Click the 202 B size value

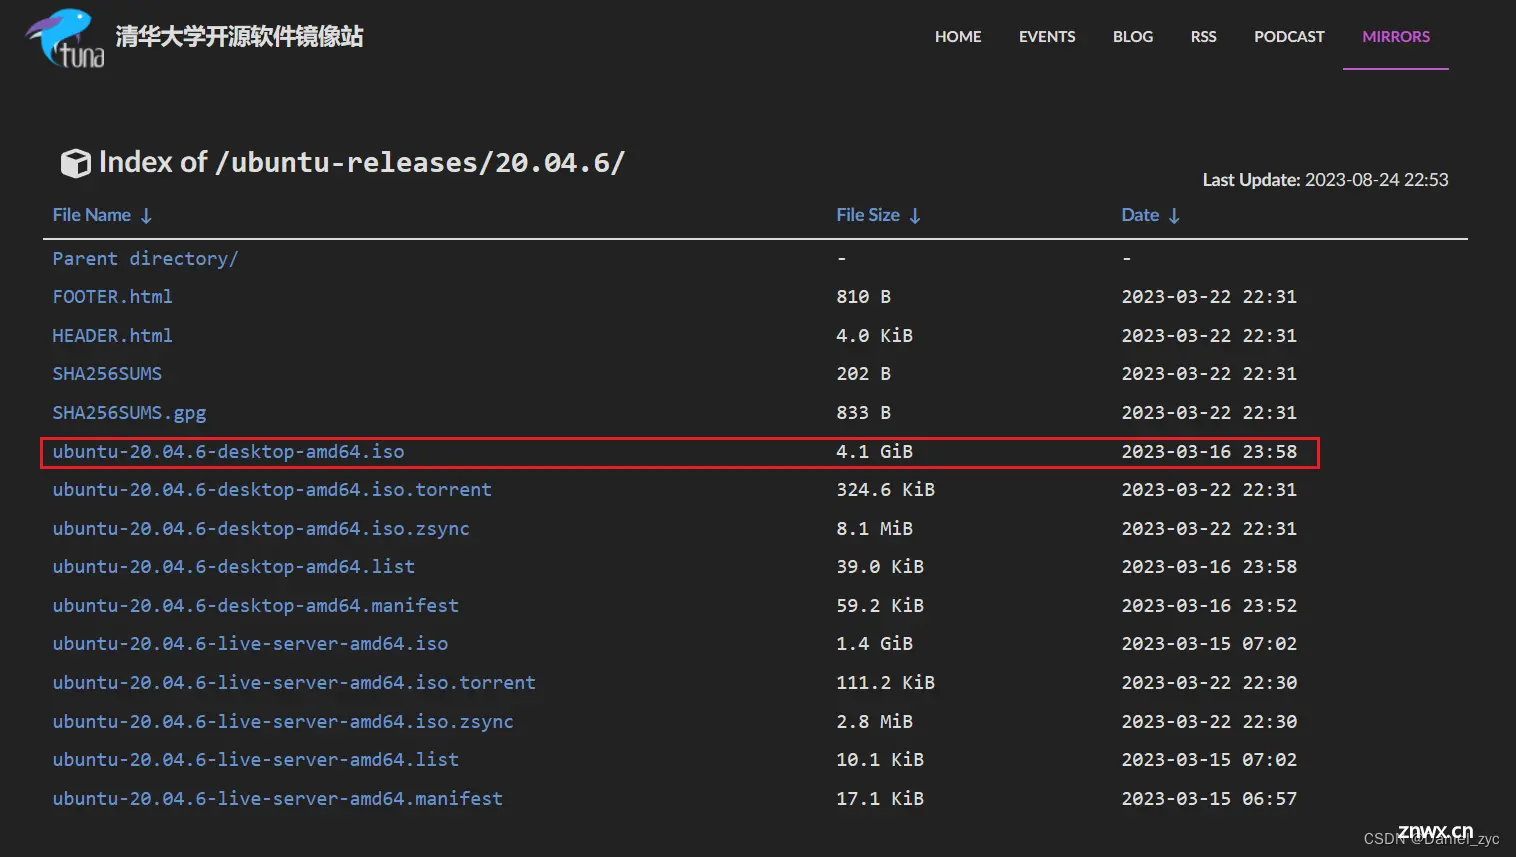[x=863, y=374]
